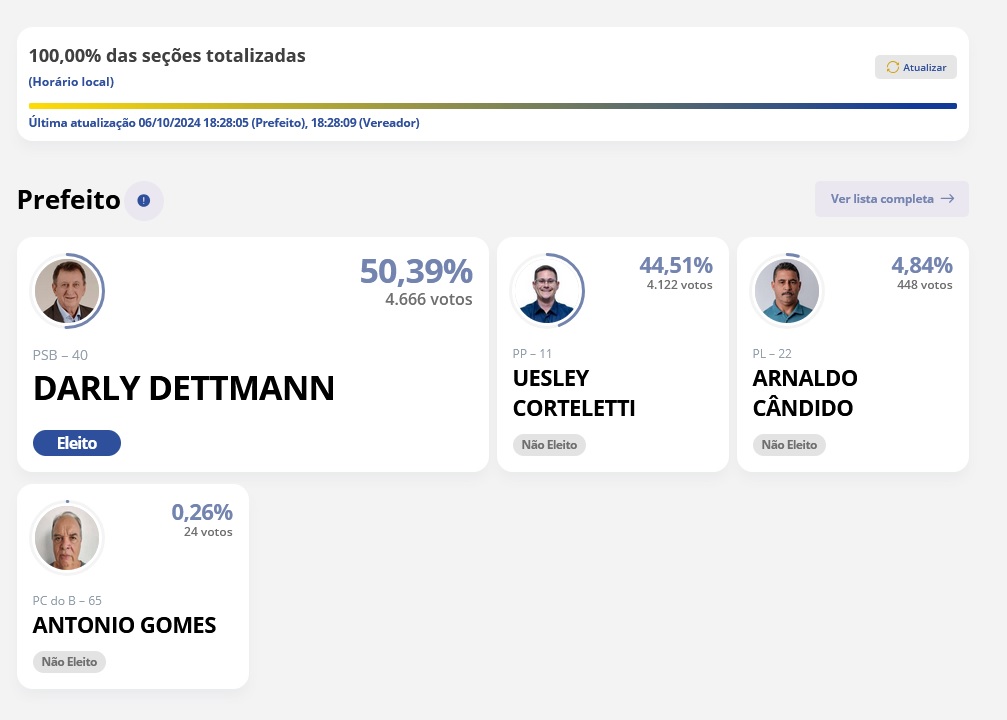Click the 50,39% vote percentage
This screenshot has height=720, width=1007.
tap(416, 271)
